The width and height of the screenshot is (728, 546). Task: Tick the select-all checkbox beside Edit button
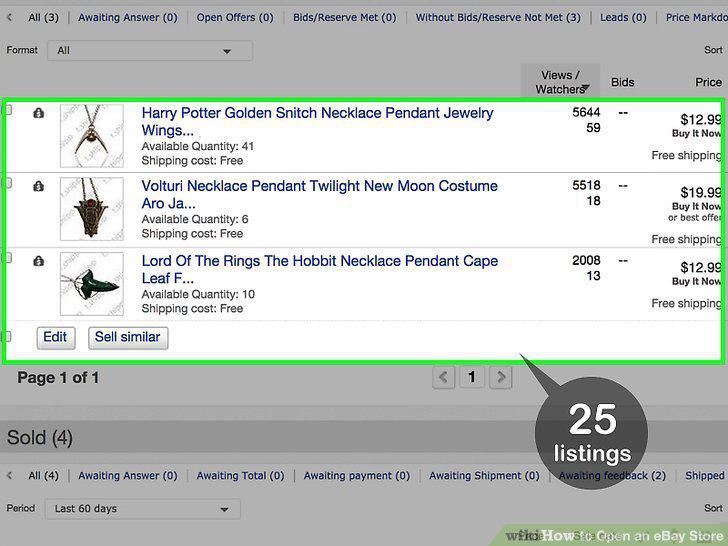7,336
